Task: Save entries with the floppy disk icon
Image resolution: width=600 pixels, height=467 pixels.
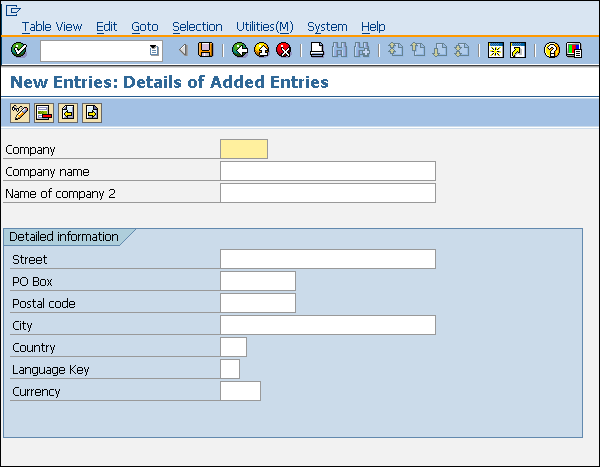Action: point(205,50)
